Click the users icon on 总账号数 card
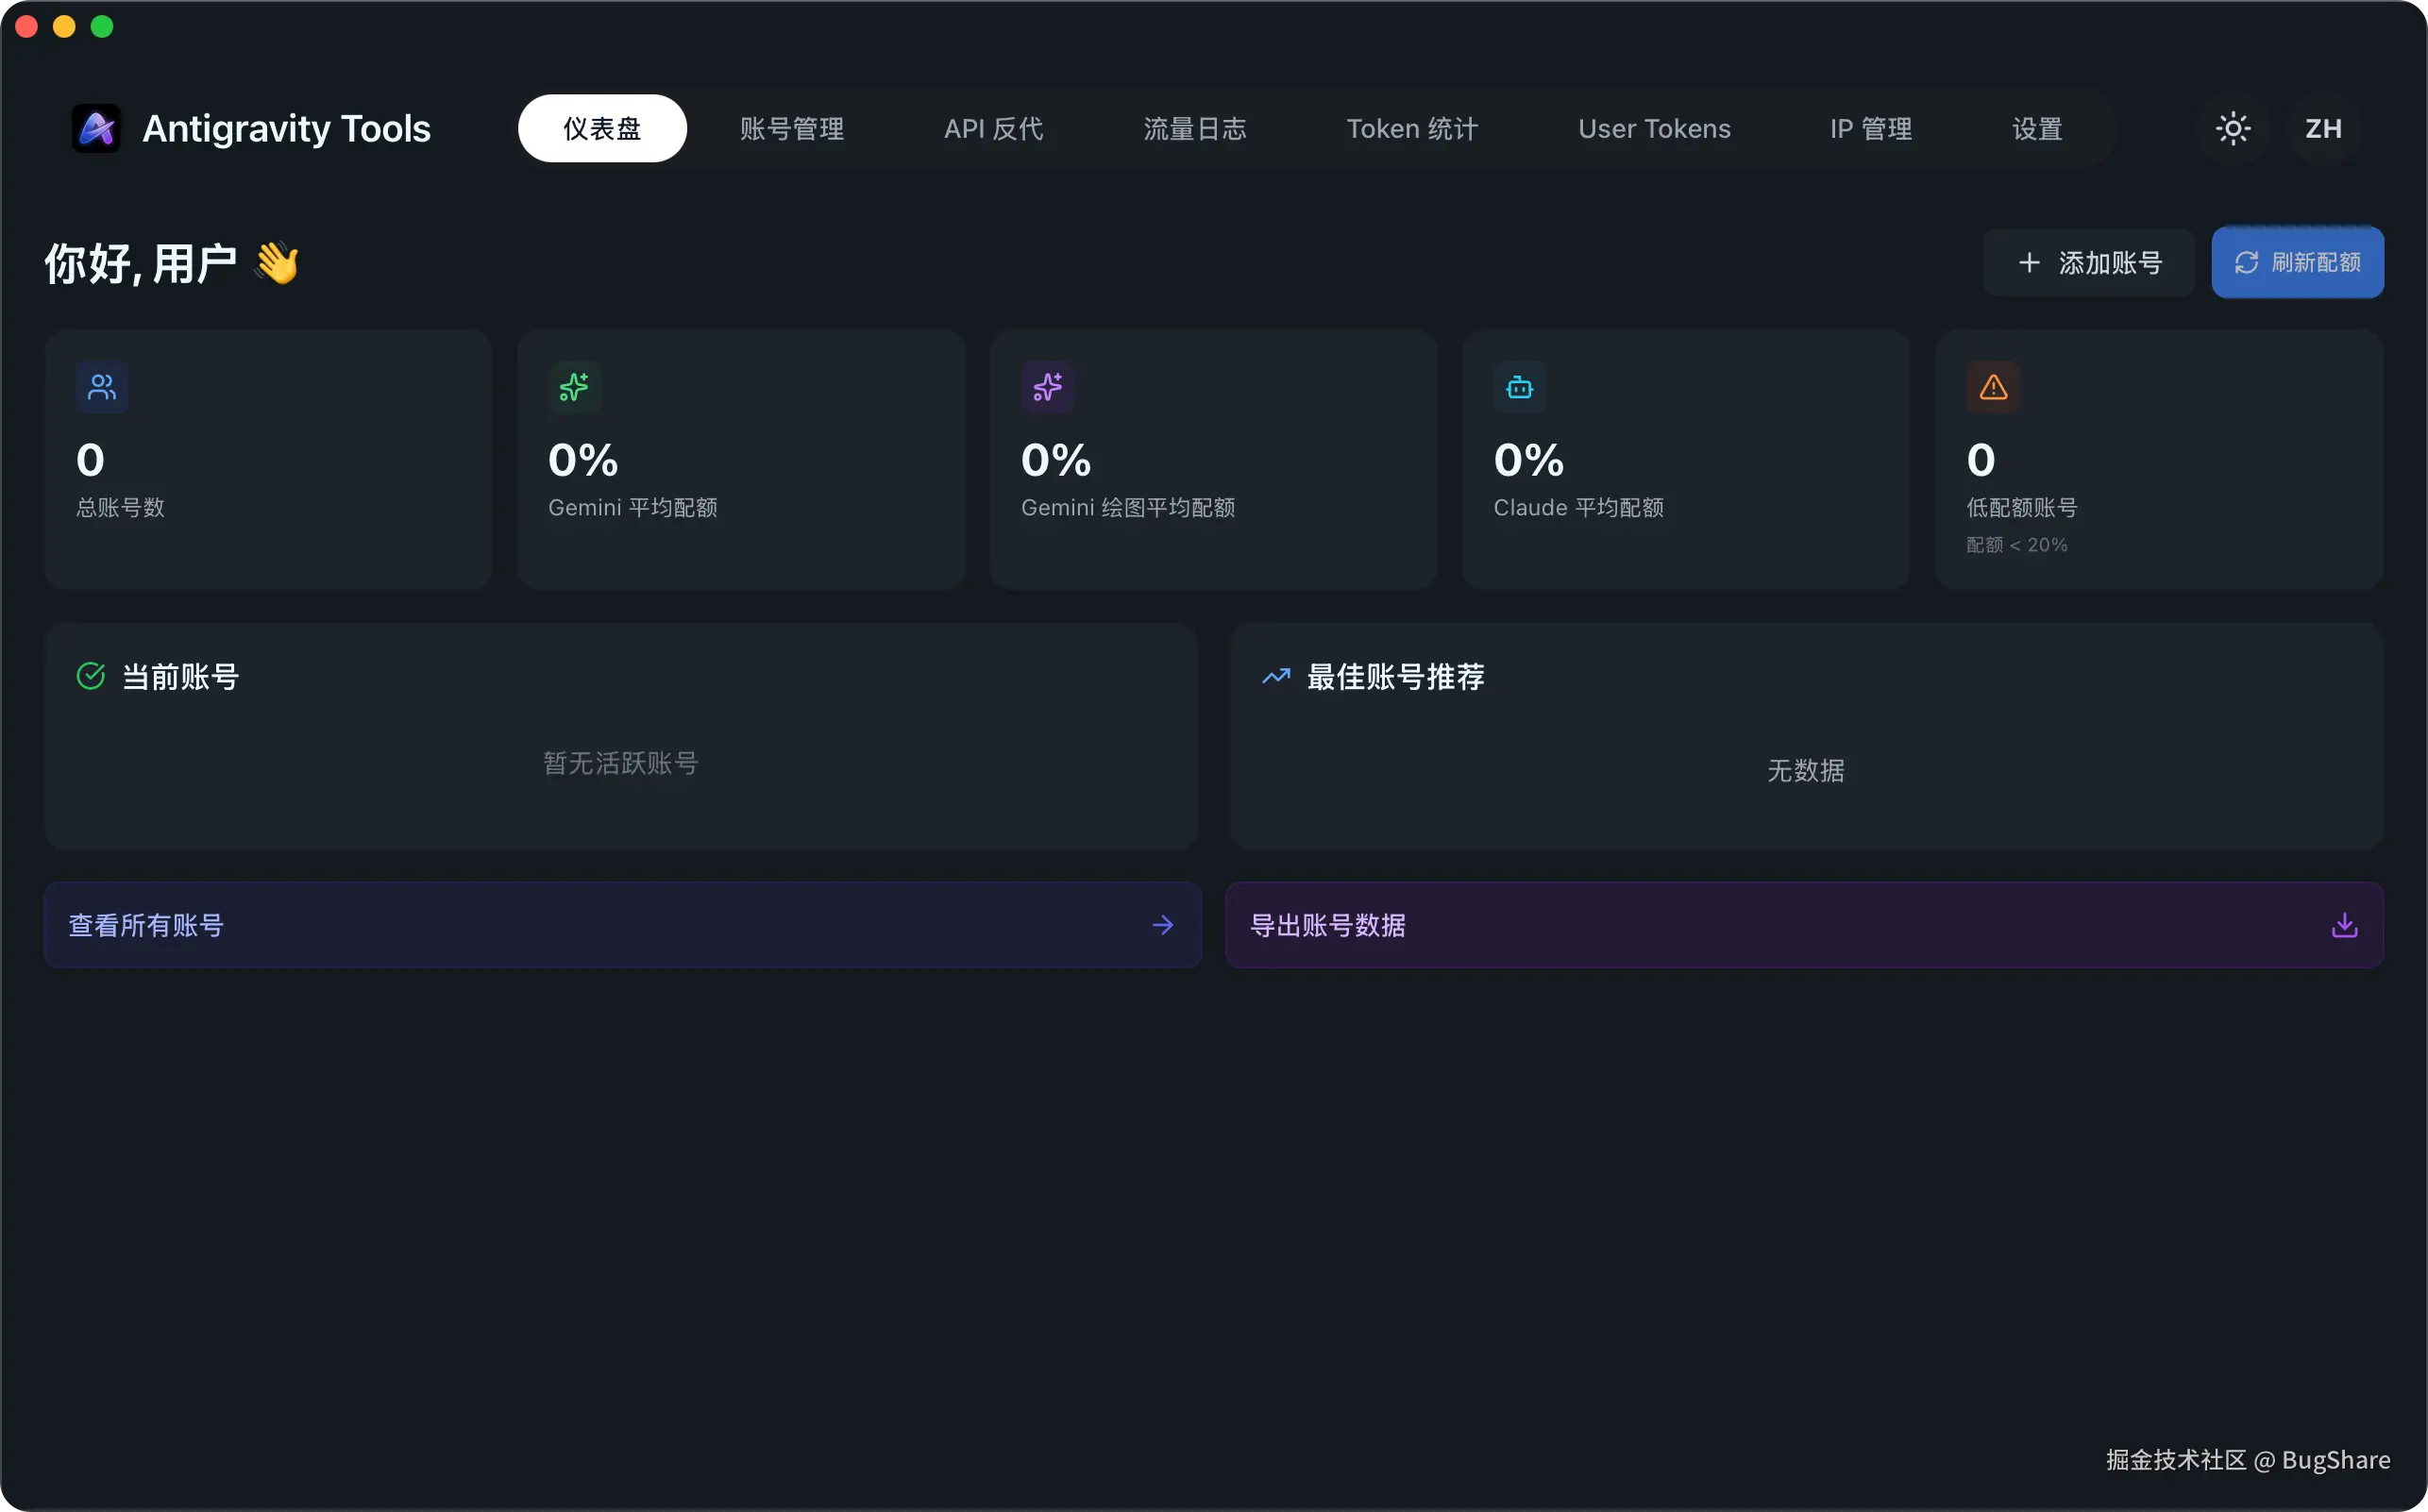 (x=102, y=387)
